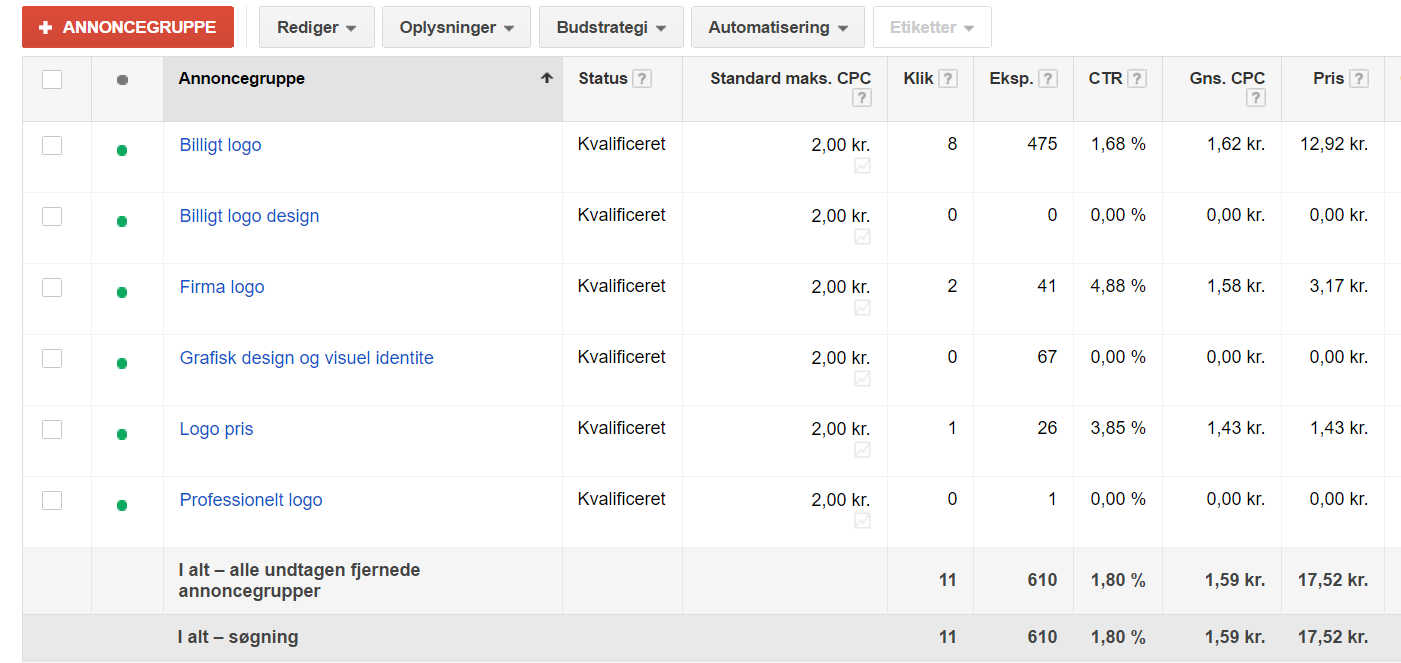Open the Billigt logo ad group link
The height and width of the screenshot is (663, 1401).
(220, 145)
